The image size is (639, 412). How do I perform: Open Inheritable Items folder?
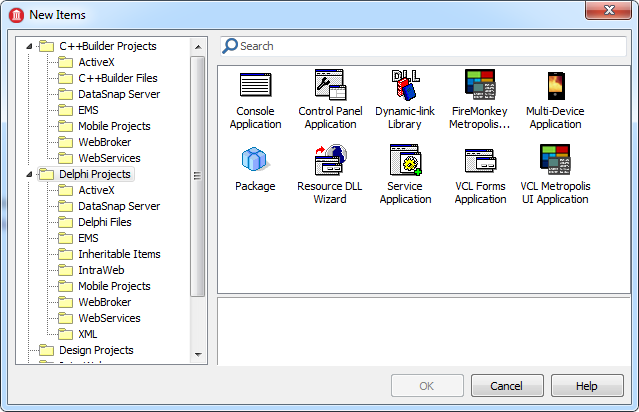pos(109,254)
